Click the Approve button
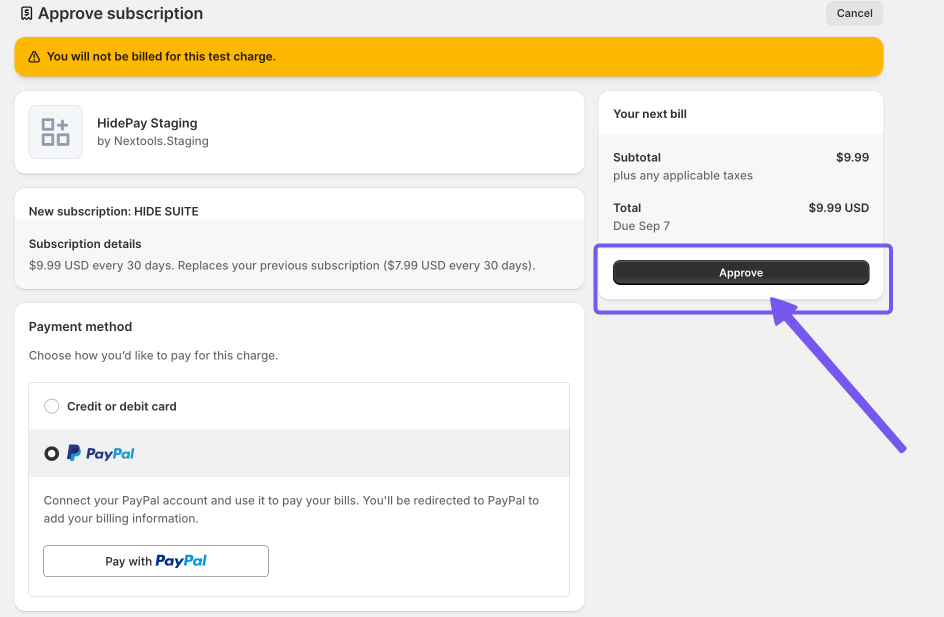This screenshot has width=944, height=617. point(740,273)
